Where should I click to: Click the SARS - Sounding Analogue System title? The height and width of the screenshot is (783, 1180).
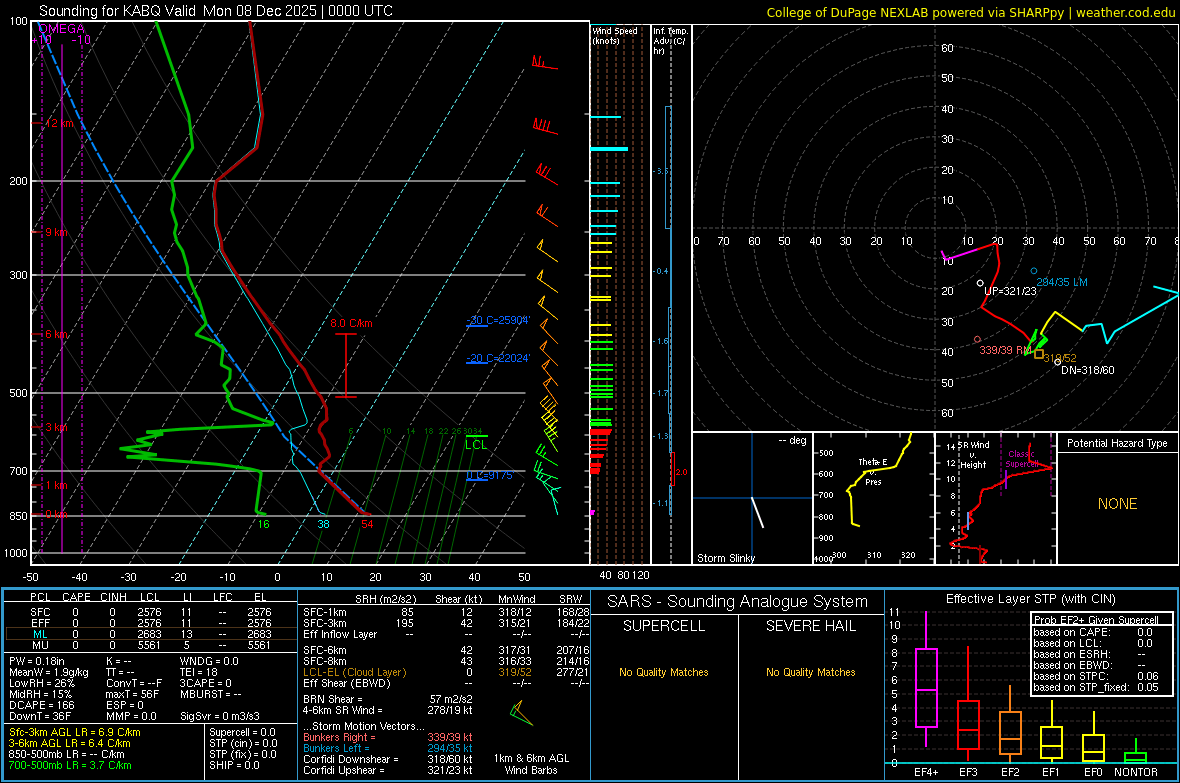[x=738, y=602]
